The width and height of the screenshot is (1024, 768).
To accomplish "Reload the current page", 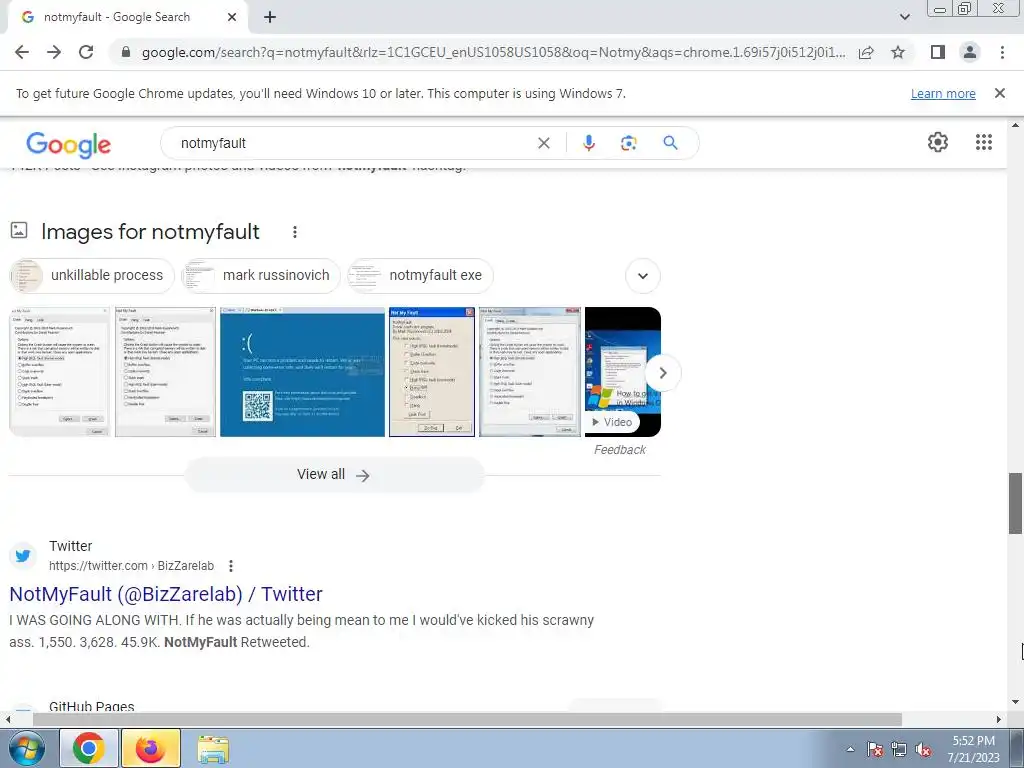I will [86, 52].
